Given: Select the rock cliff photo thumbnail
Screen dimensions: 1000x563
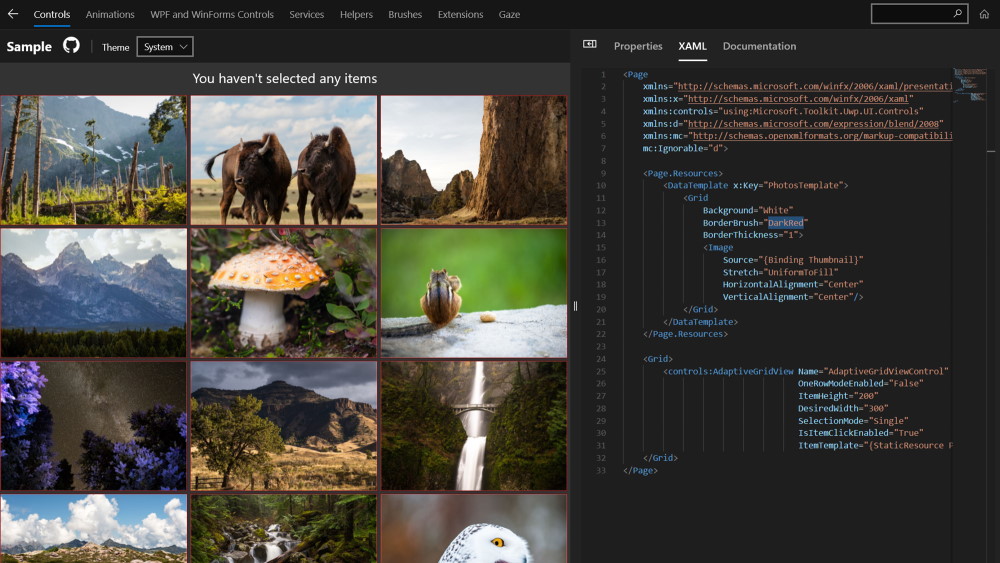Looking at the screenshot, I should tap(474, 160).
